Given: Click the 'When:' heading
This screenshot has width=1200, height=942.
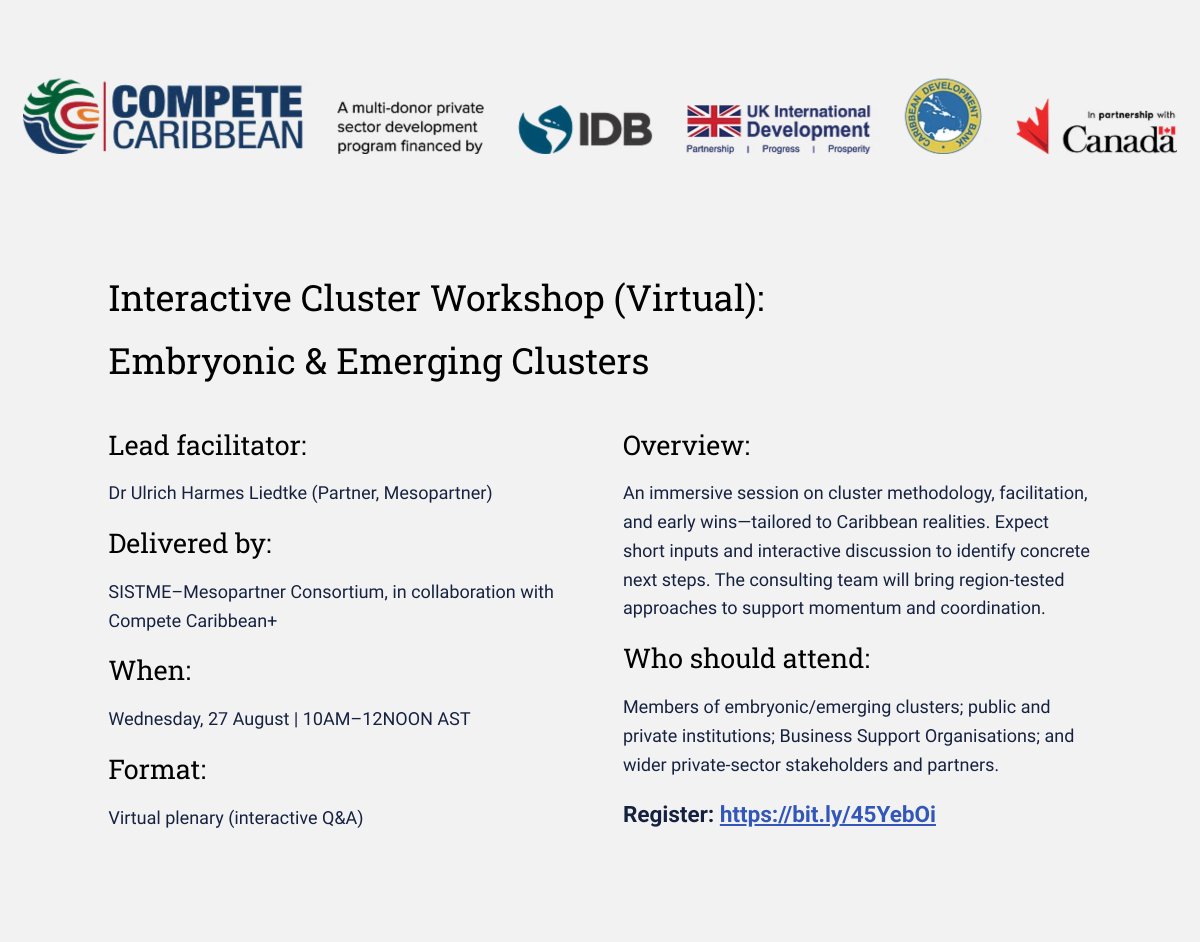Looking at the screenshot, I should [x=149, y=671].
